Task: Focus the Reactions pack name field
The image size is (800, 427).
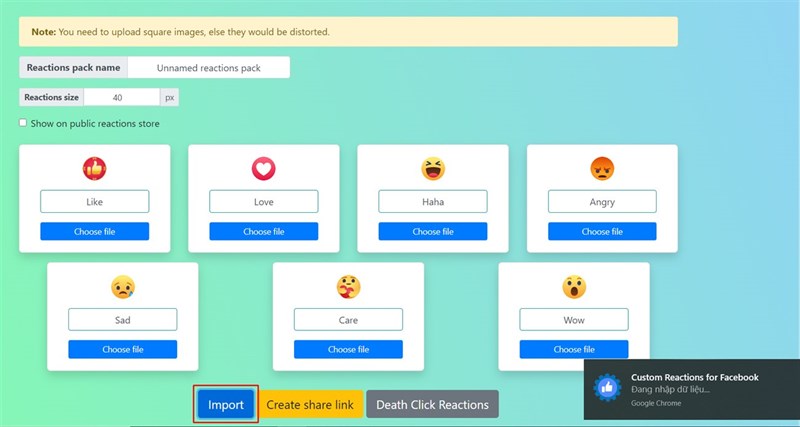Action: (209, 67)
